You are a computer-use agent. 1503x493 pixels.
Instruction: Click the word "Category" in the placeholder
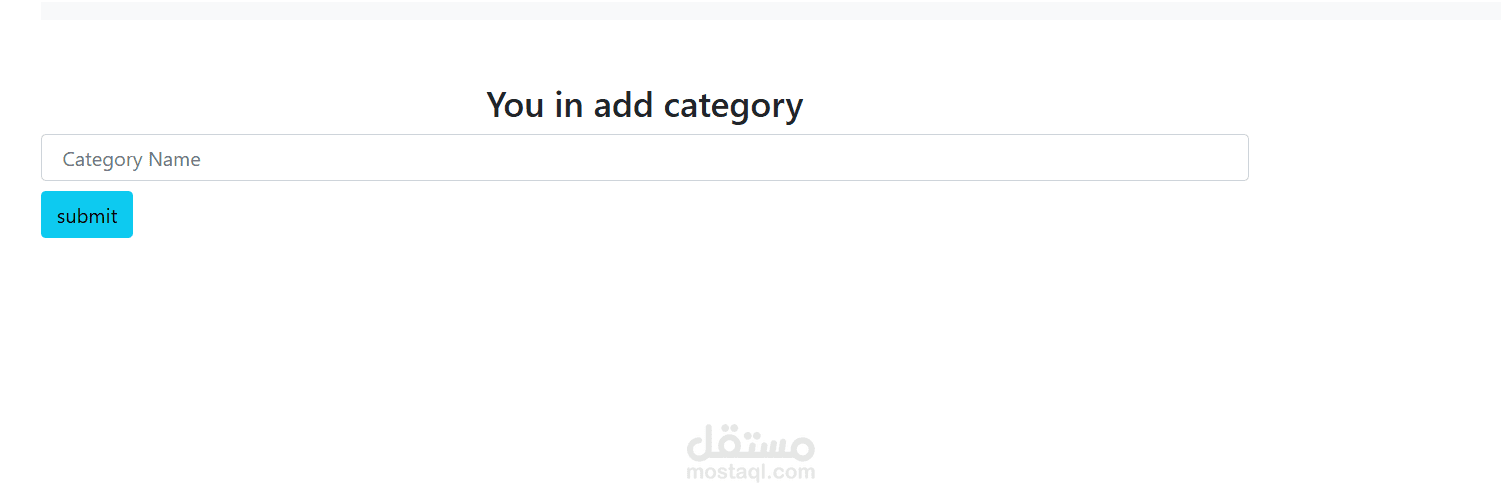click(x=102, y=159)
